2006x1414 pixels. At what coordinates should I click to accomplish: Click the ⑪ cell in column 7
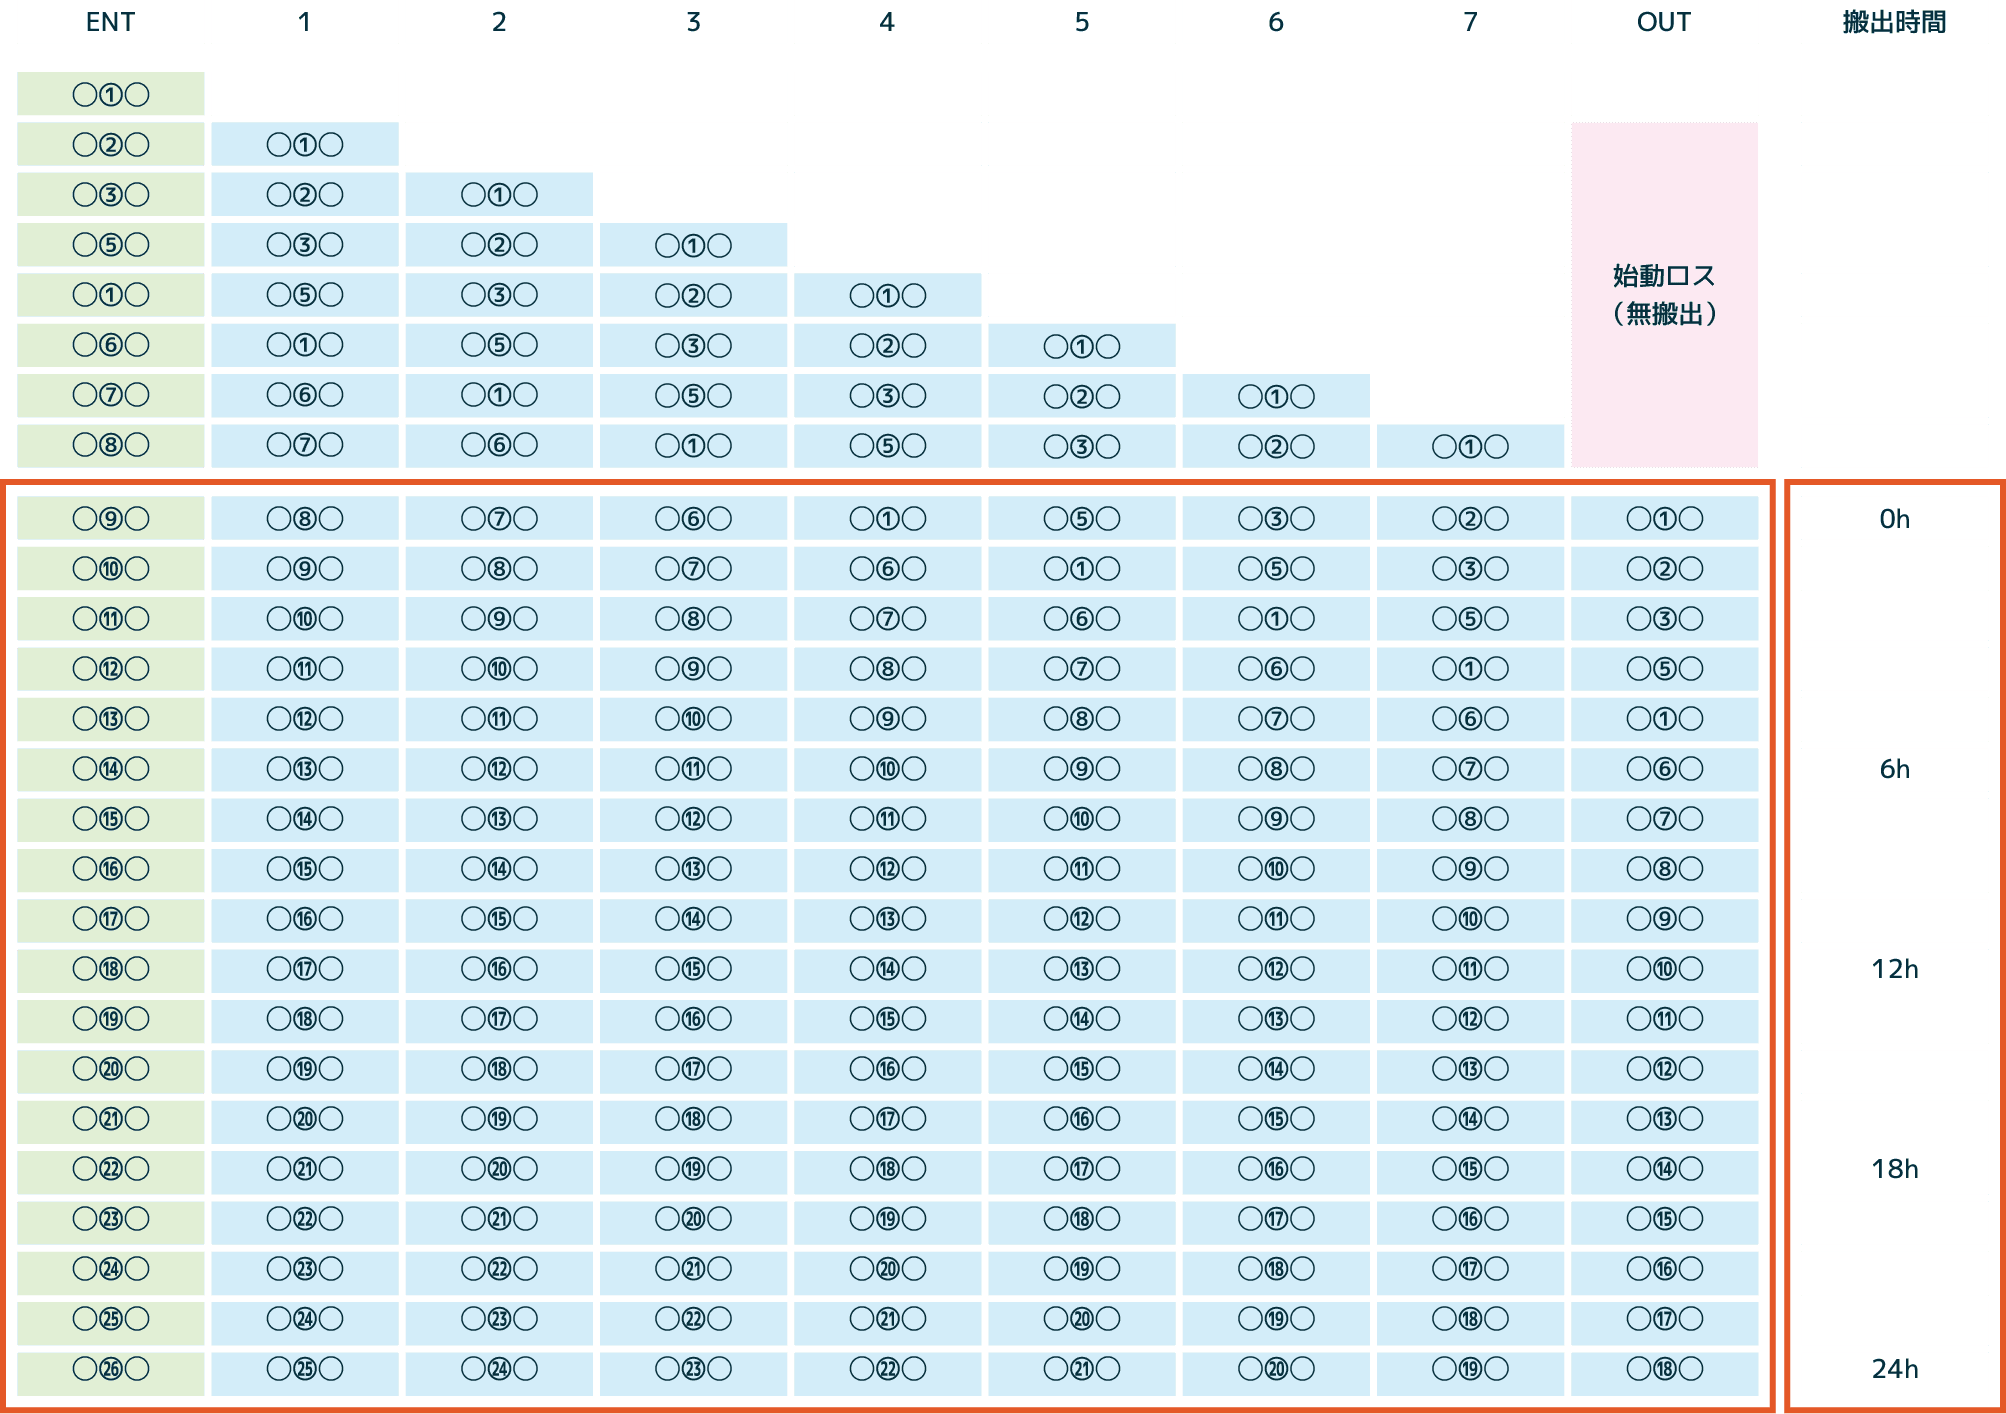click(x=1470, y=969)
